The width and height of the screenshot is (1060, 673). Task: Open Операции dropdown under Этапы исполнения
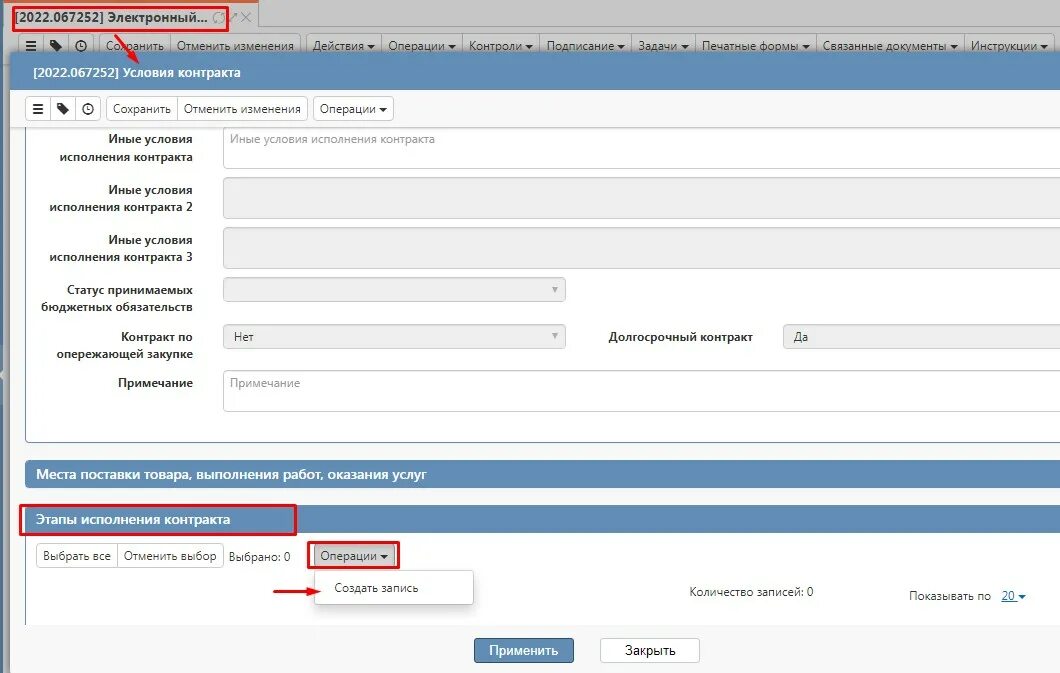354,556
